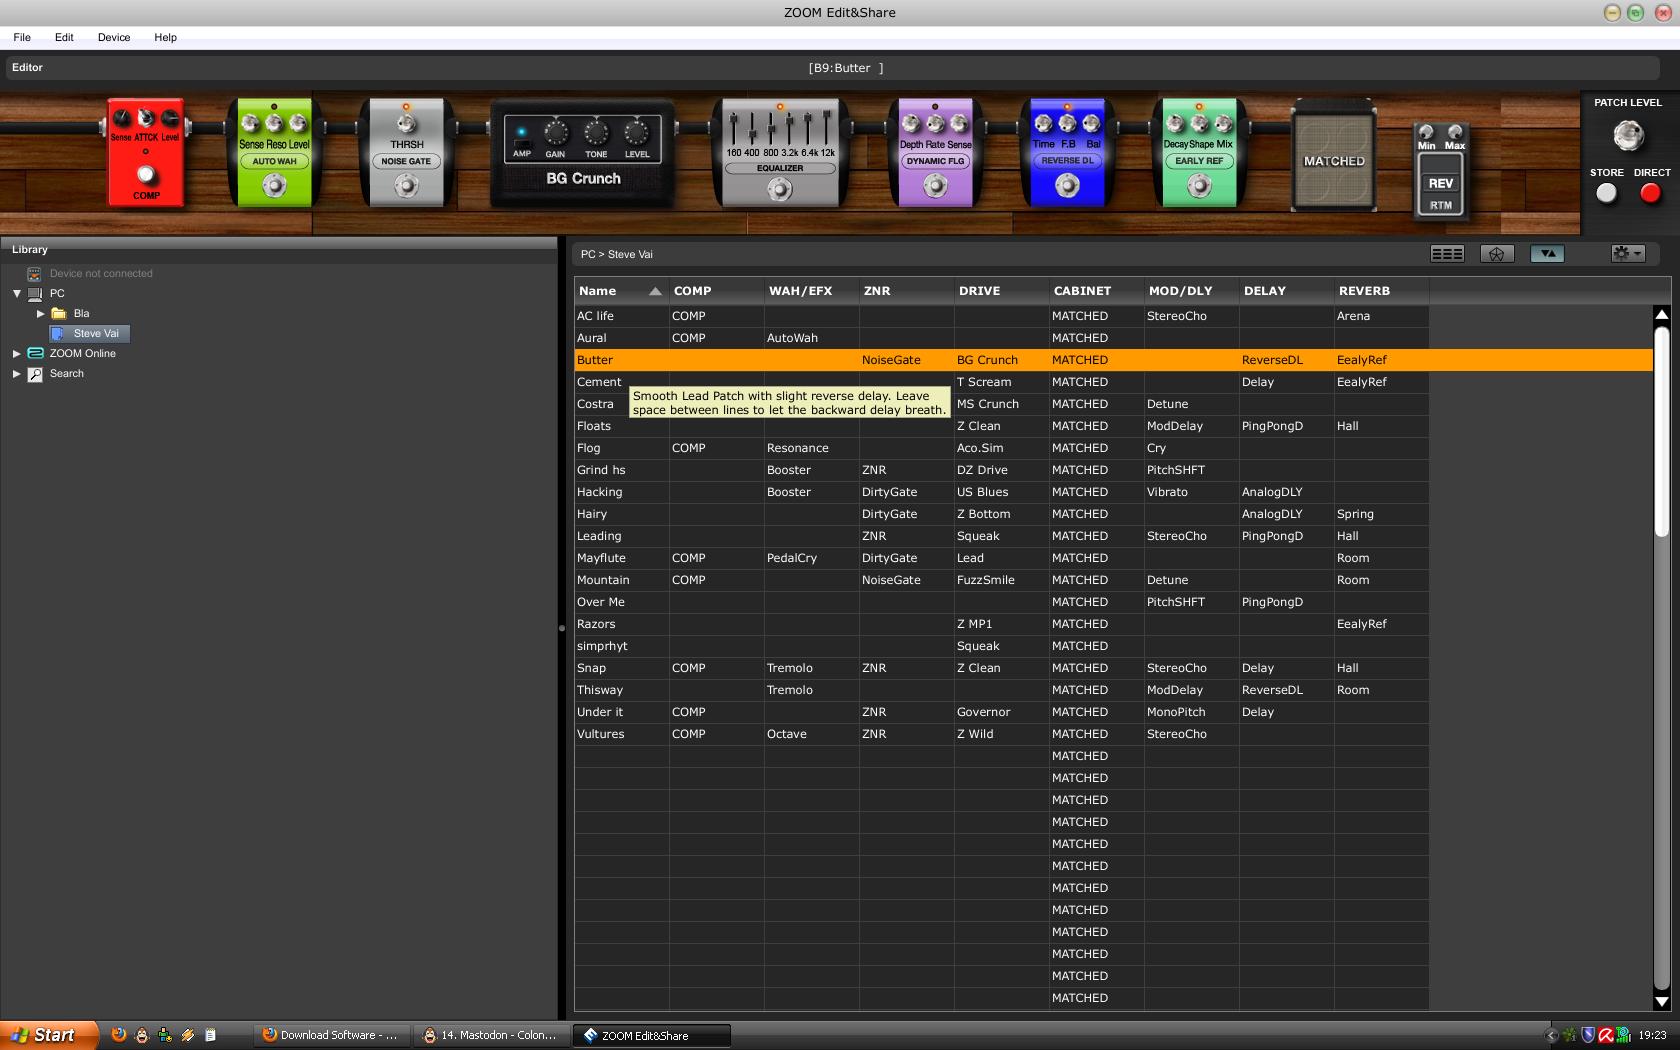Adjust the BG Crunch LEVEL knob
This screenshot has height=1050, width=1680.
[x=636, y=132]
